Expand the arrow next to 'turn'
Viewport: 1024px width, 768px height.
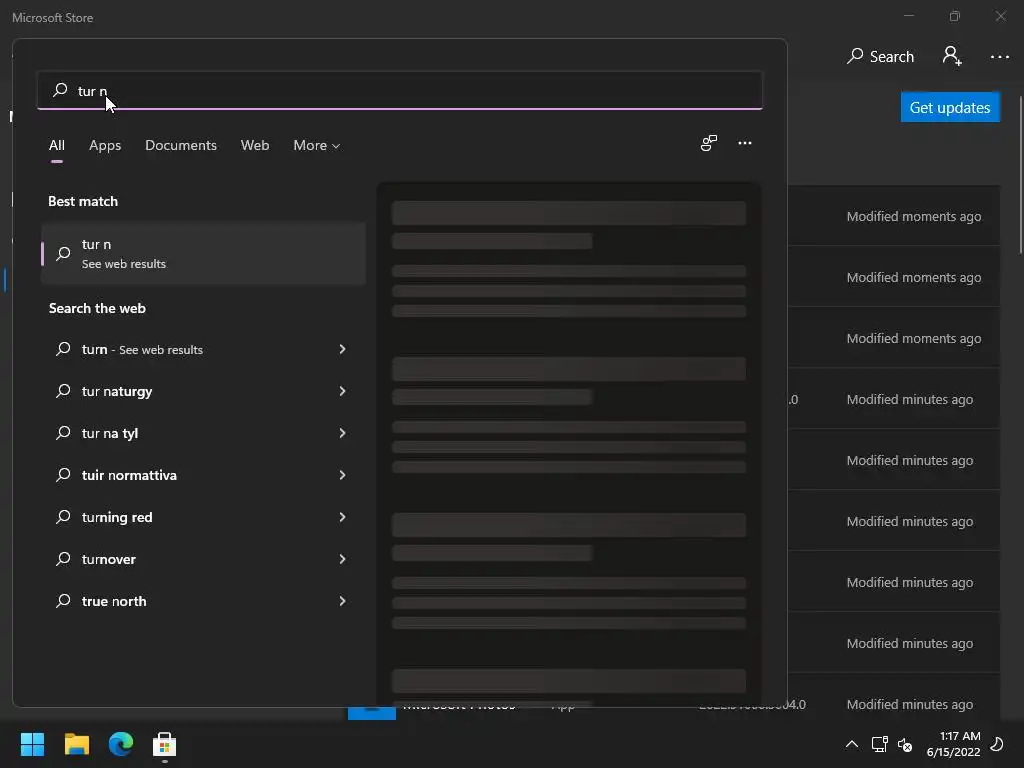pos(342,349)
